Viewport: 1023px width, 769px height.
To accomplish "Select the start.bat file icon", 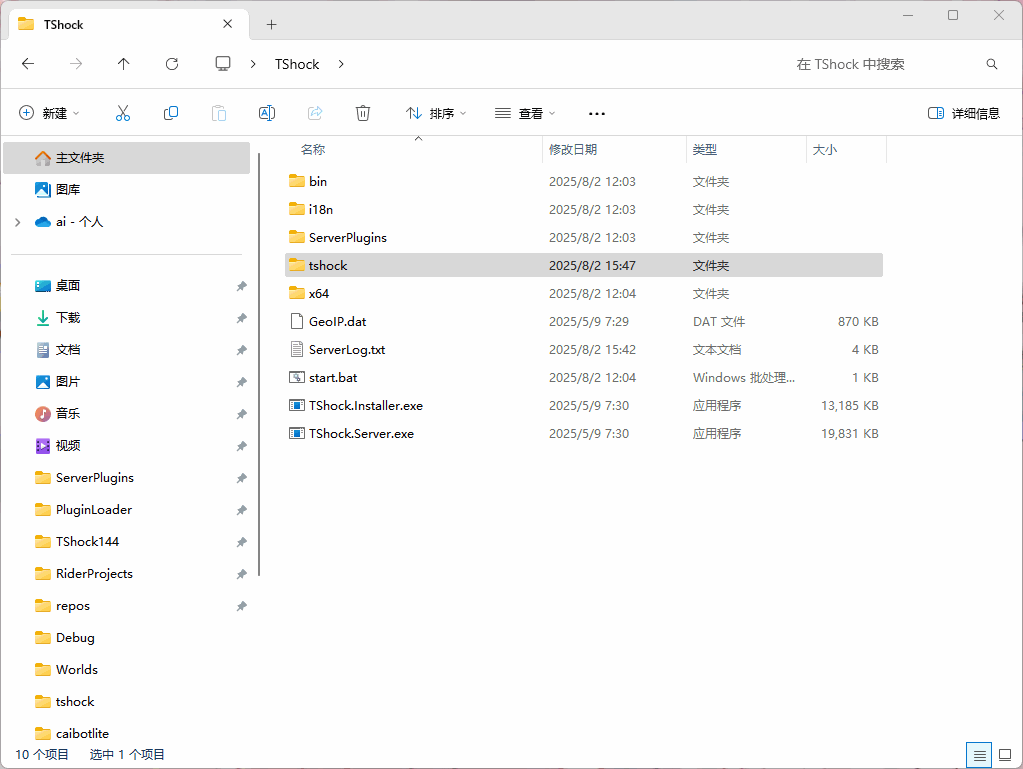I will click(x=297, y=378).
